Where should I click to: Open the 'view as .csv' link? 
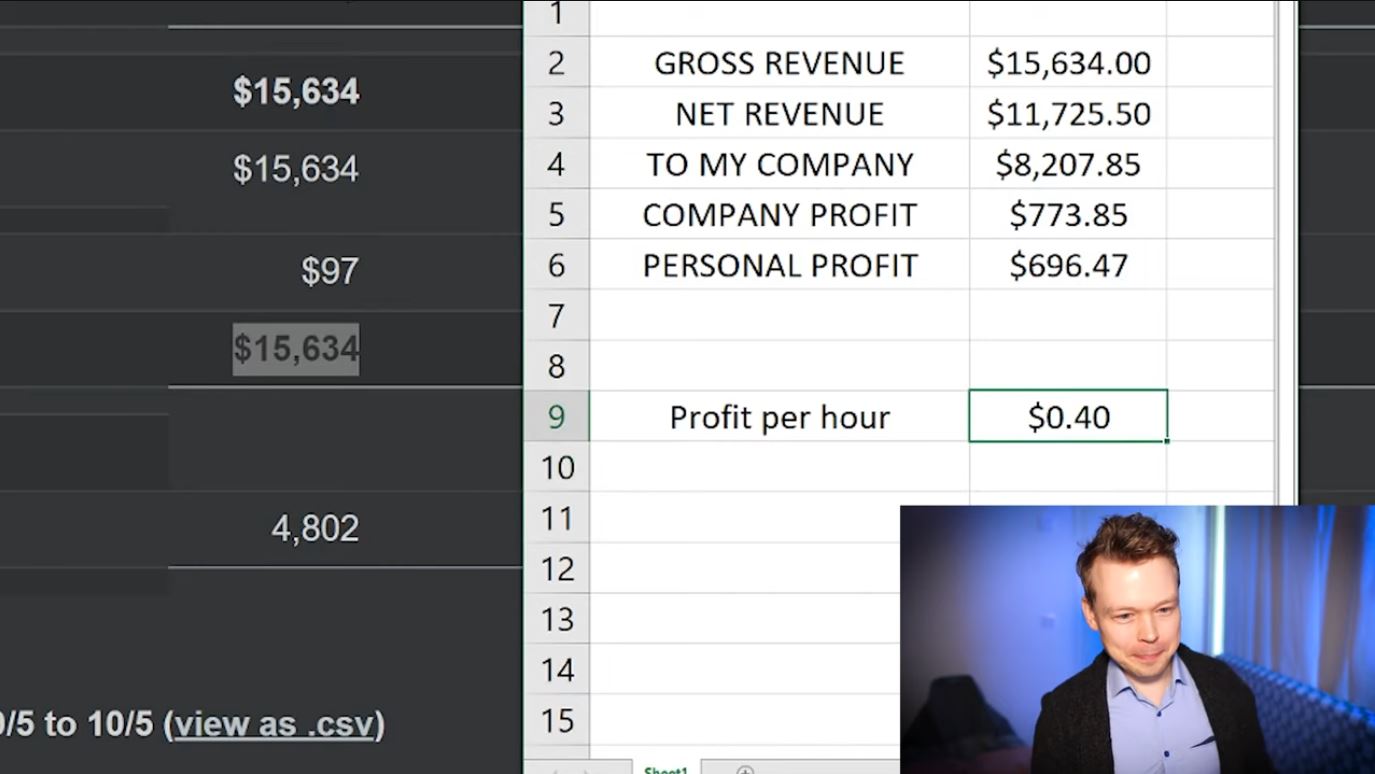(275, 724)
